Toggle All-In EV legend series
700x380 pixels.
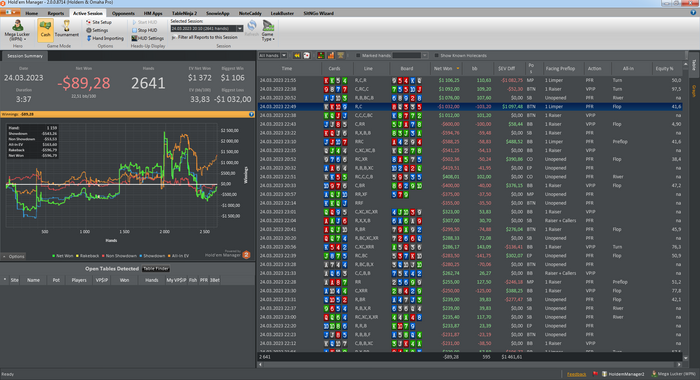tap(178, 256)
